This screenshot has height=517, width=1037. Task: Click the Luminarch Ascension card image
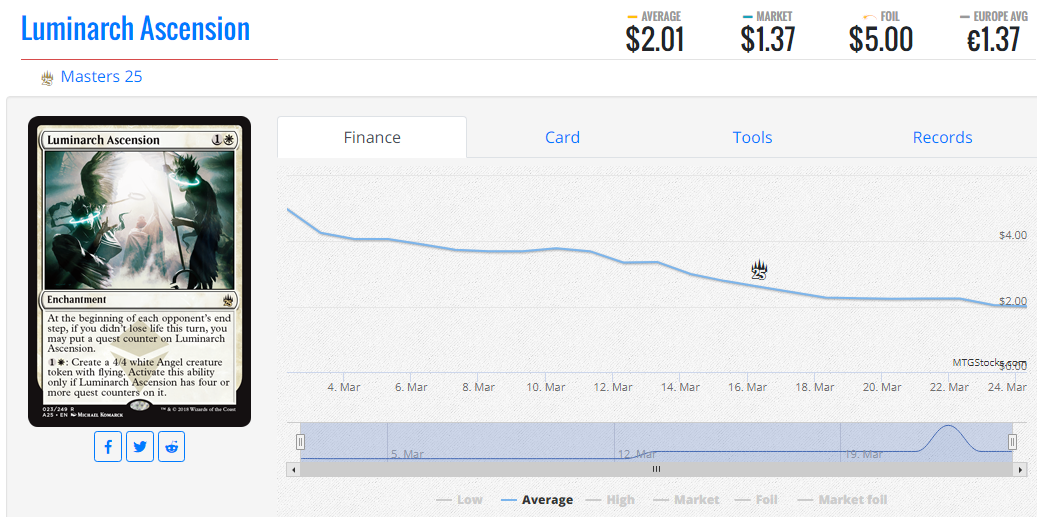[x=139, y=271]
